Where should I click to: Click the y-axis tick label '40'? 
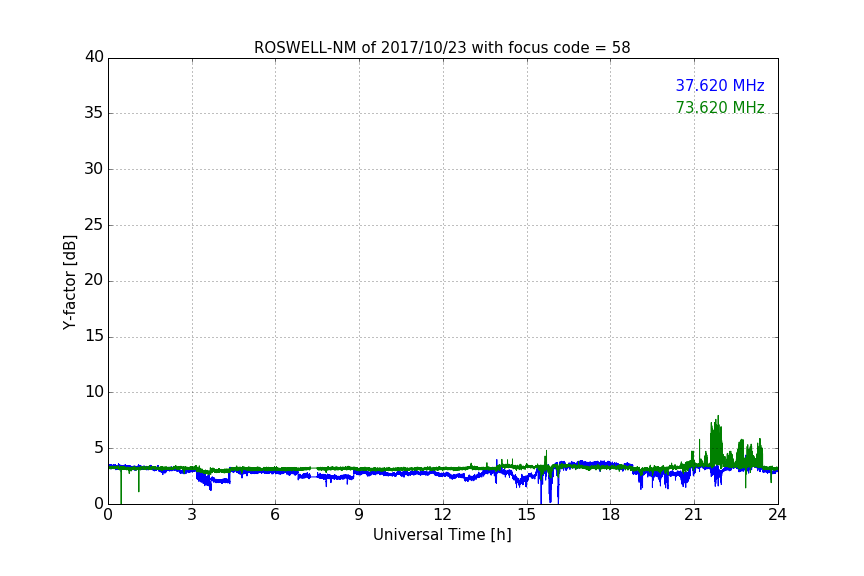coord(94,57)
